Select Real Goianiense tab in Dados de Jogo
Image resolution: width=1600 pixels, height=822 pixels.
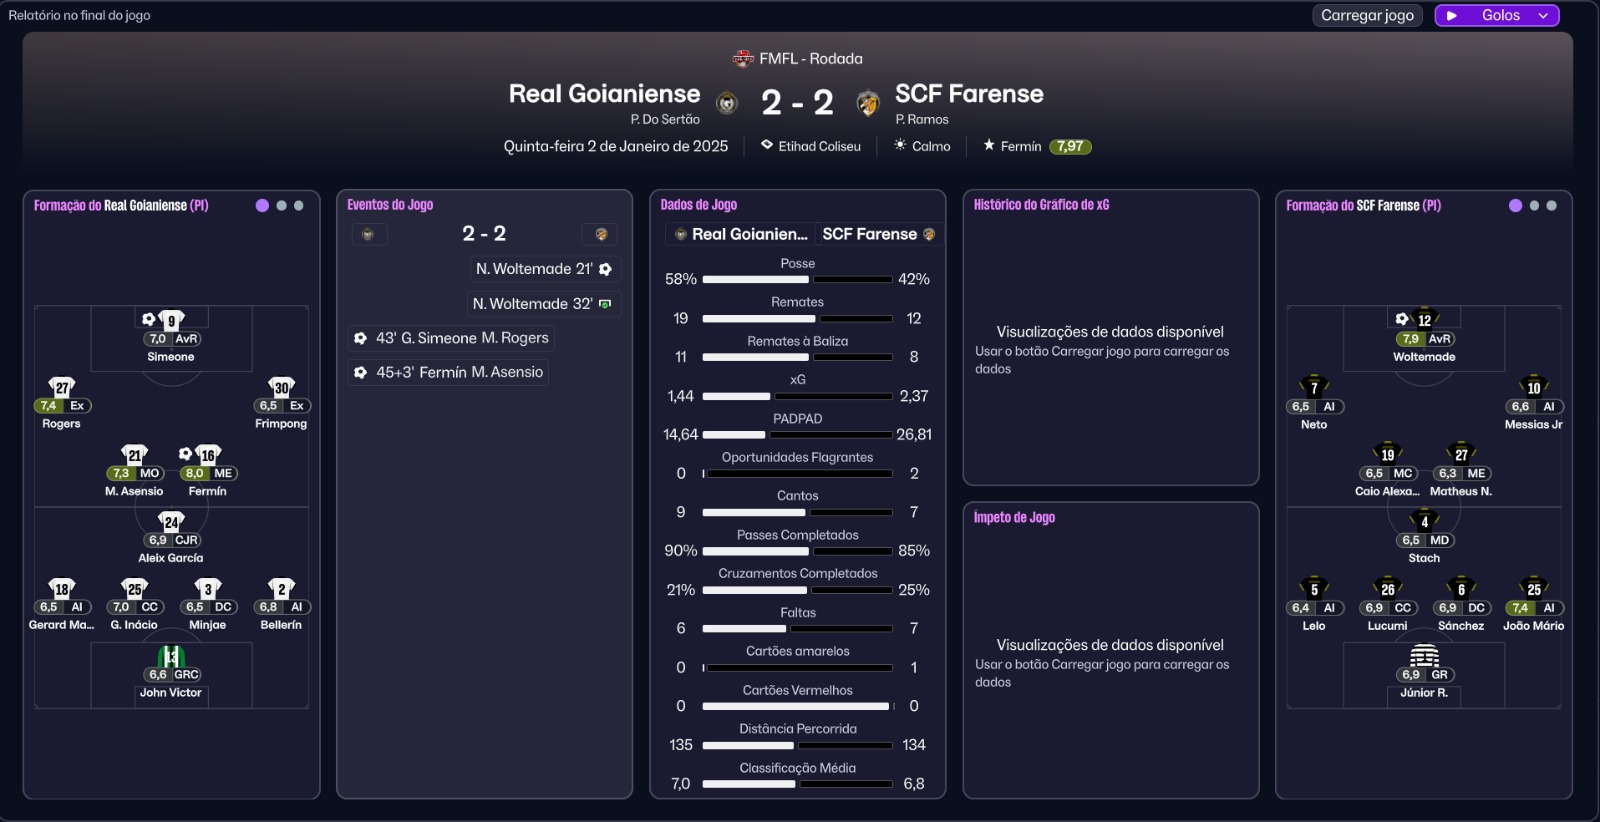pyautogui.click(x=740, y=234)
